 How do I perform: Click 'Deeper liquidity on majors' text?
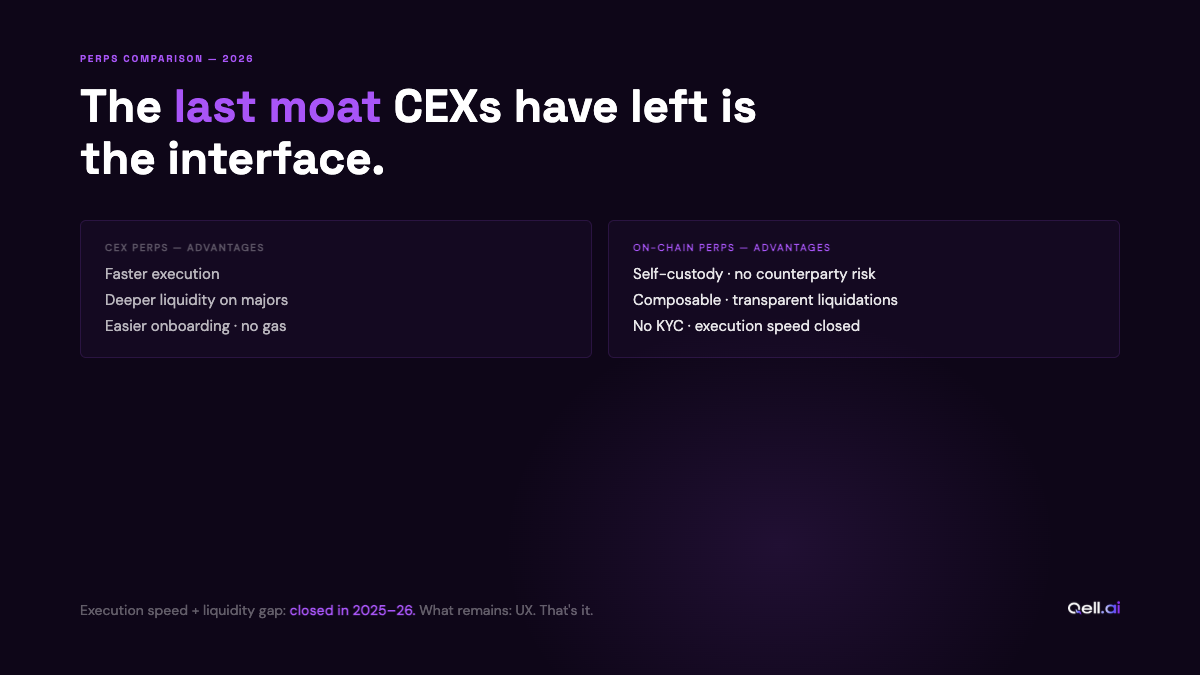(x=196, y=300)
